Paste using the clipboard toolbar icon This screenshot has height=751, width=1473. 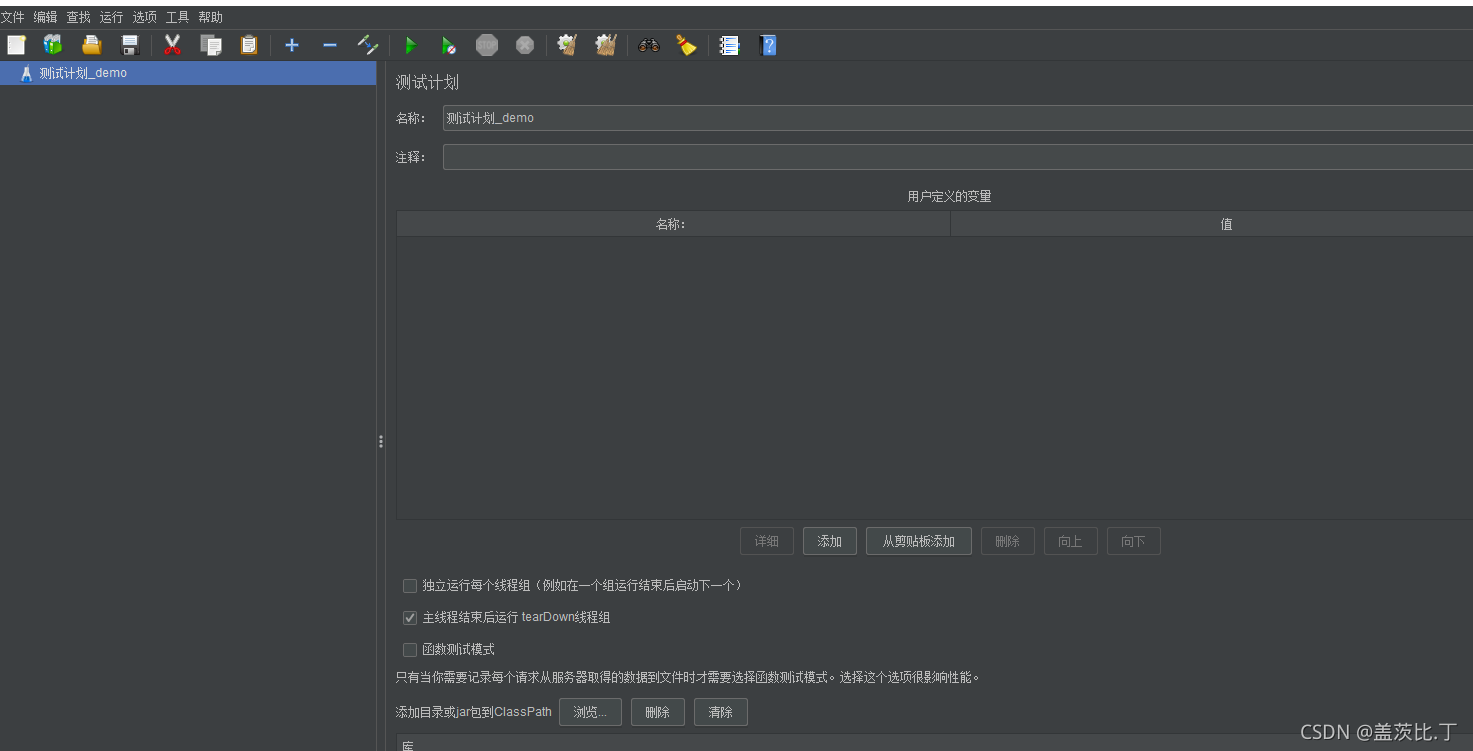click(249, 45)
